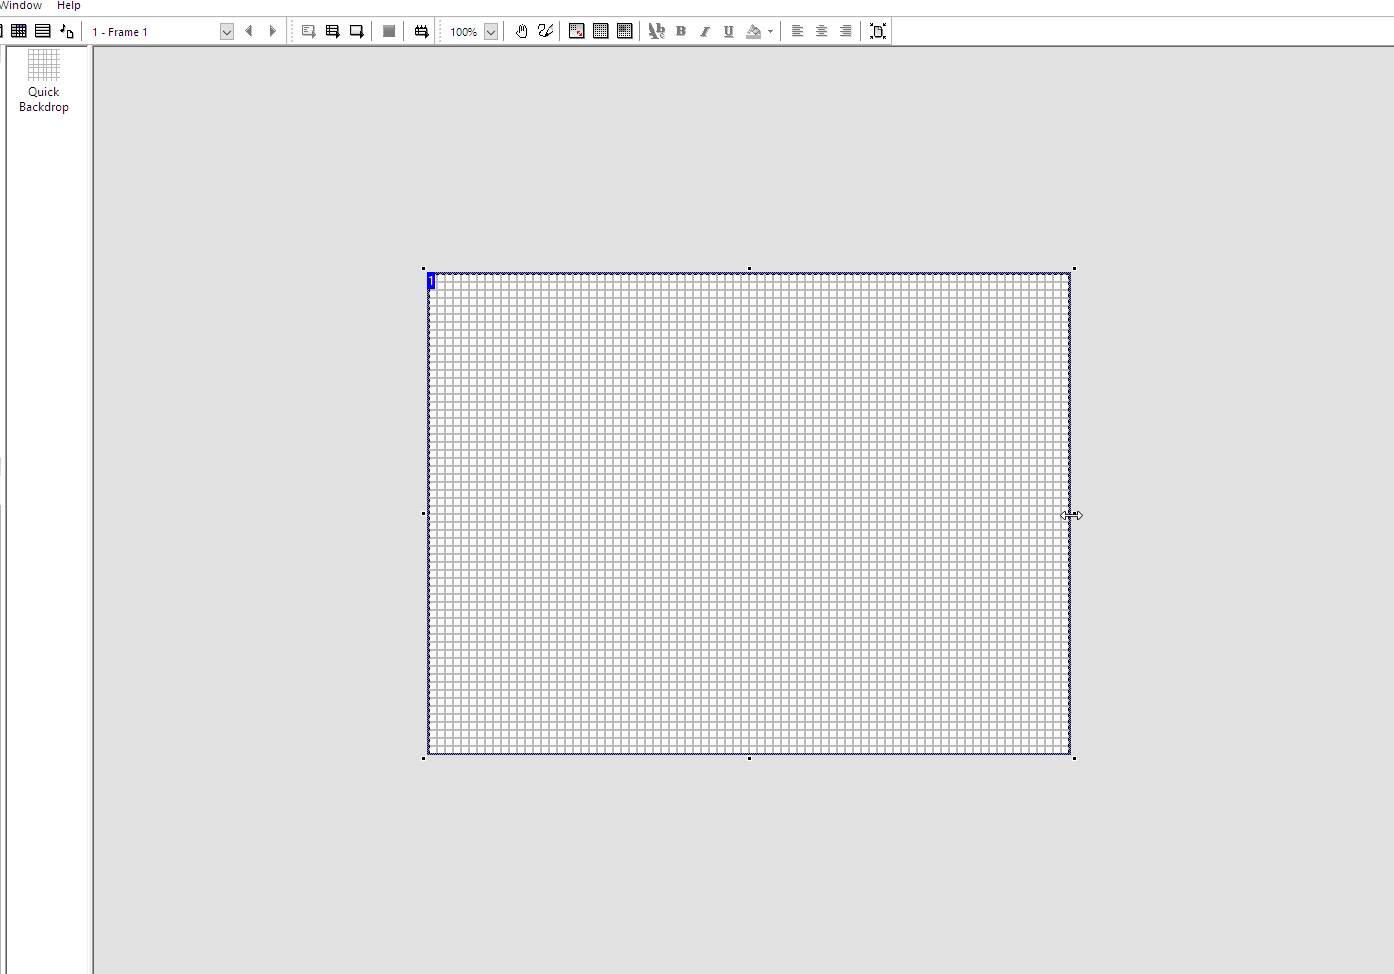Go to the previous frame arrow
Image resolution: width=1394 pixels, height=974 pixels.
(249, 31)
